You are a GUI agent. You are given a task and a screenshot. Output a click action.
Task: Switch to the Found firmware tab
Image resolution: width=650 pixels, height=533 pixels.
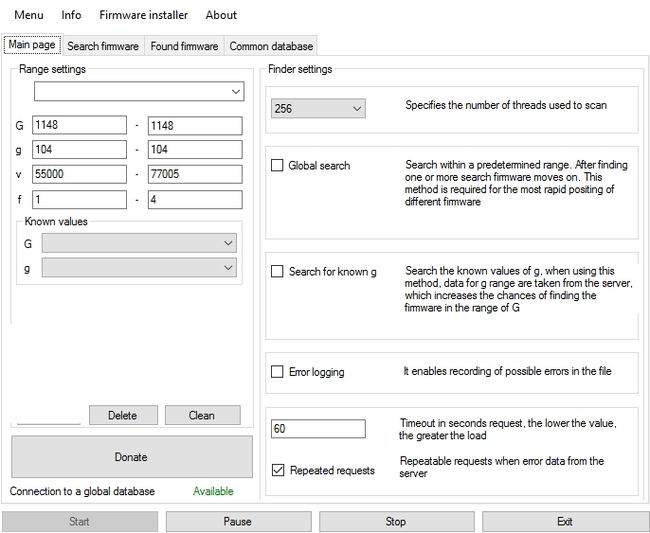184,46
